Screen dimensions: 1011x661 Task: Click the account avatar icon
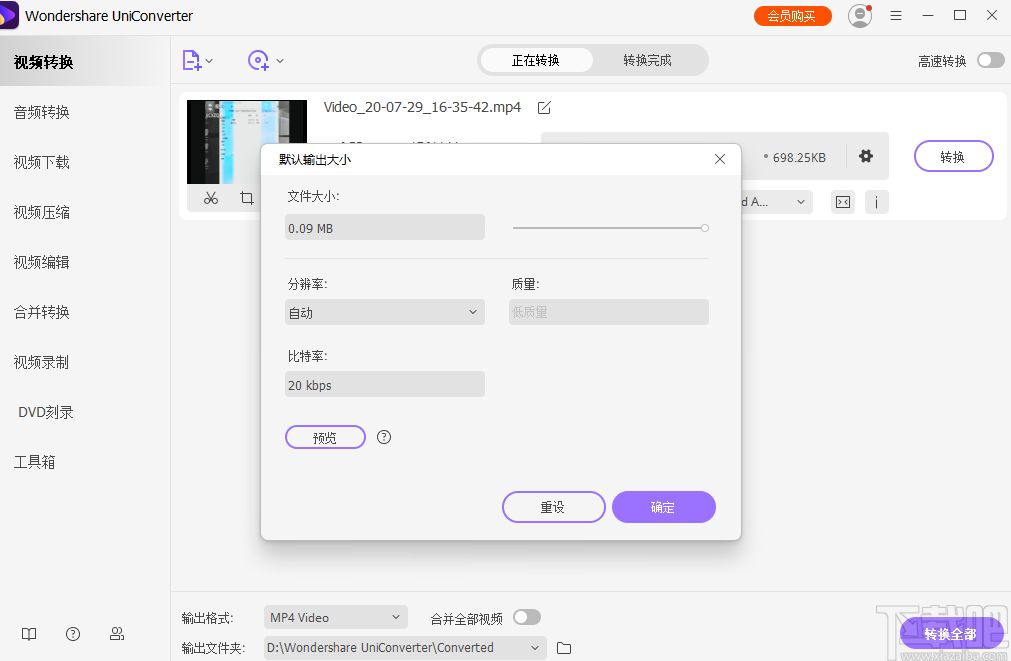coord(859,15)
